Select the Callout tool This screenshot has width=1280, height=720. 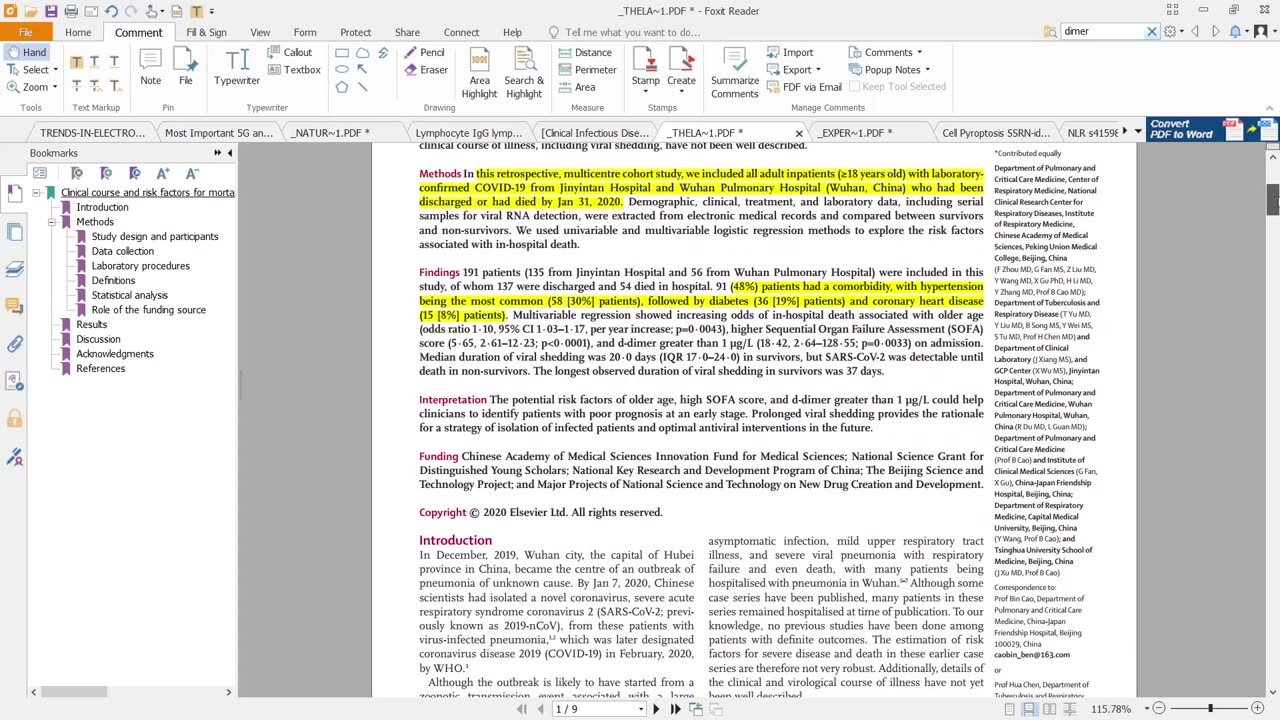click(x=290, y=52)
